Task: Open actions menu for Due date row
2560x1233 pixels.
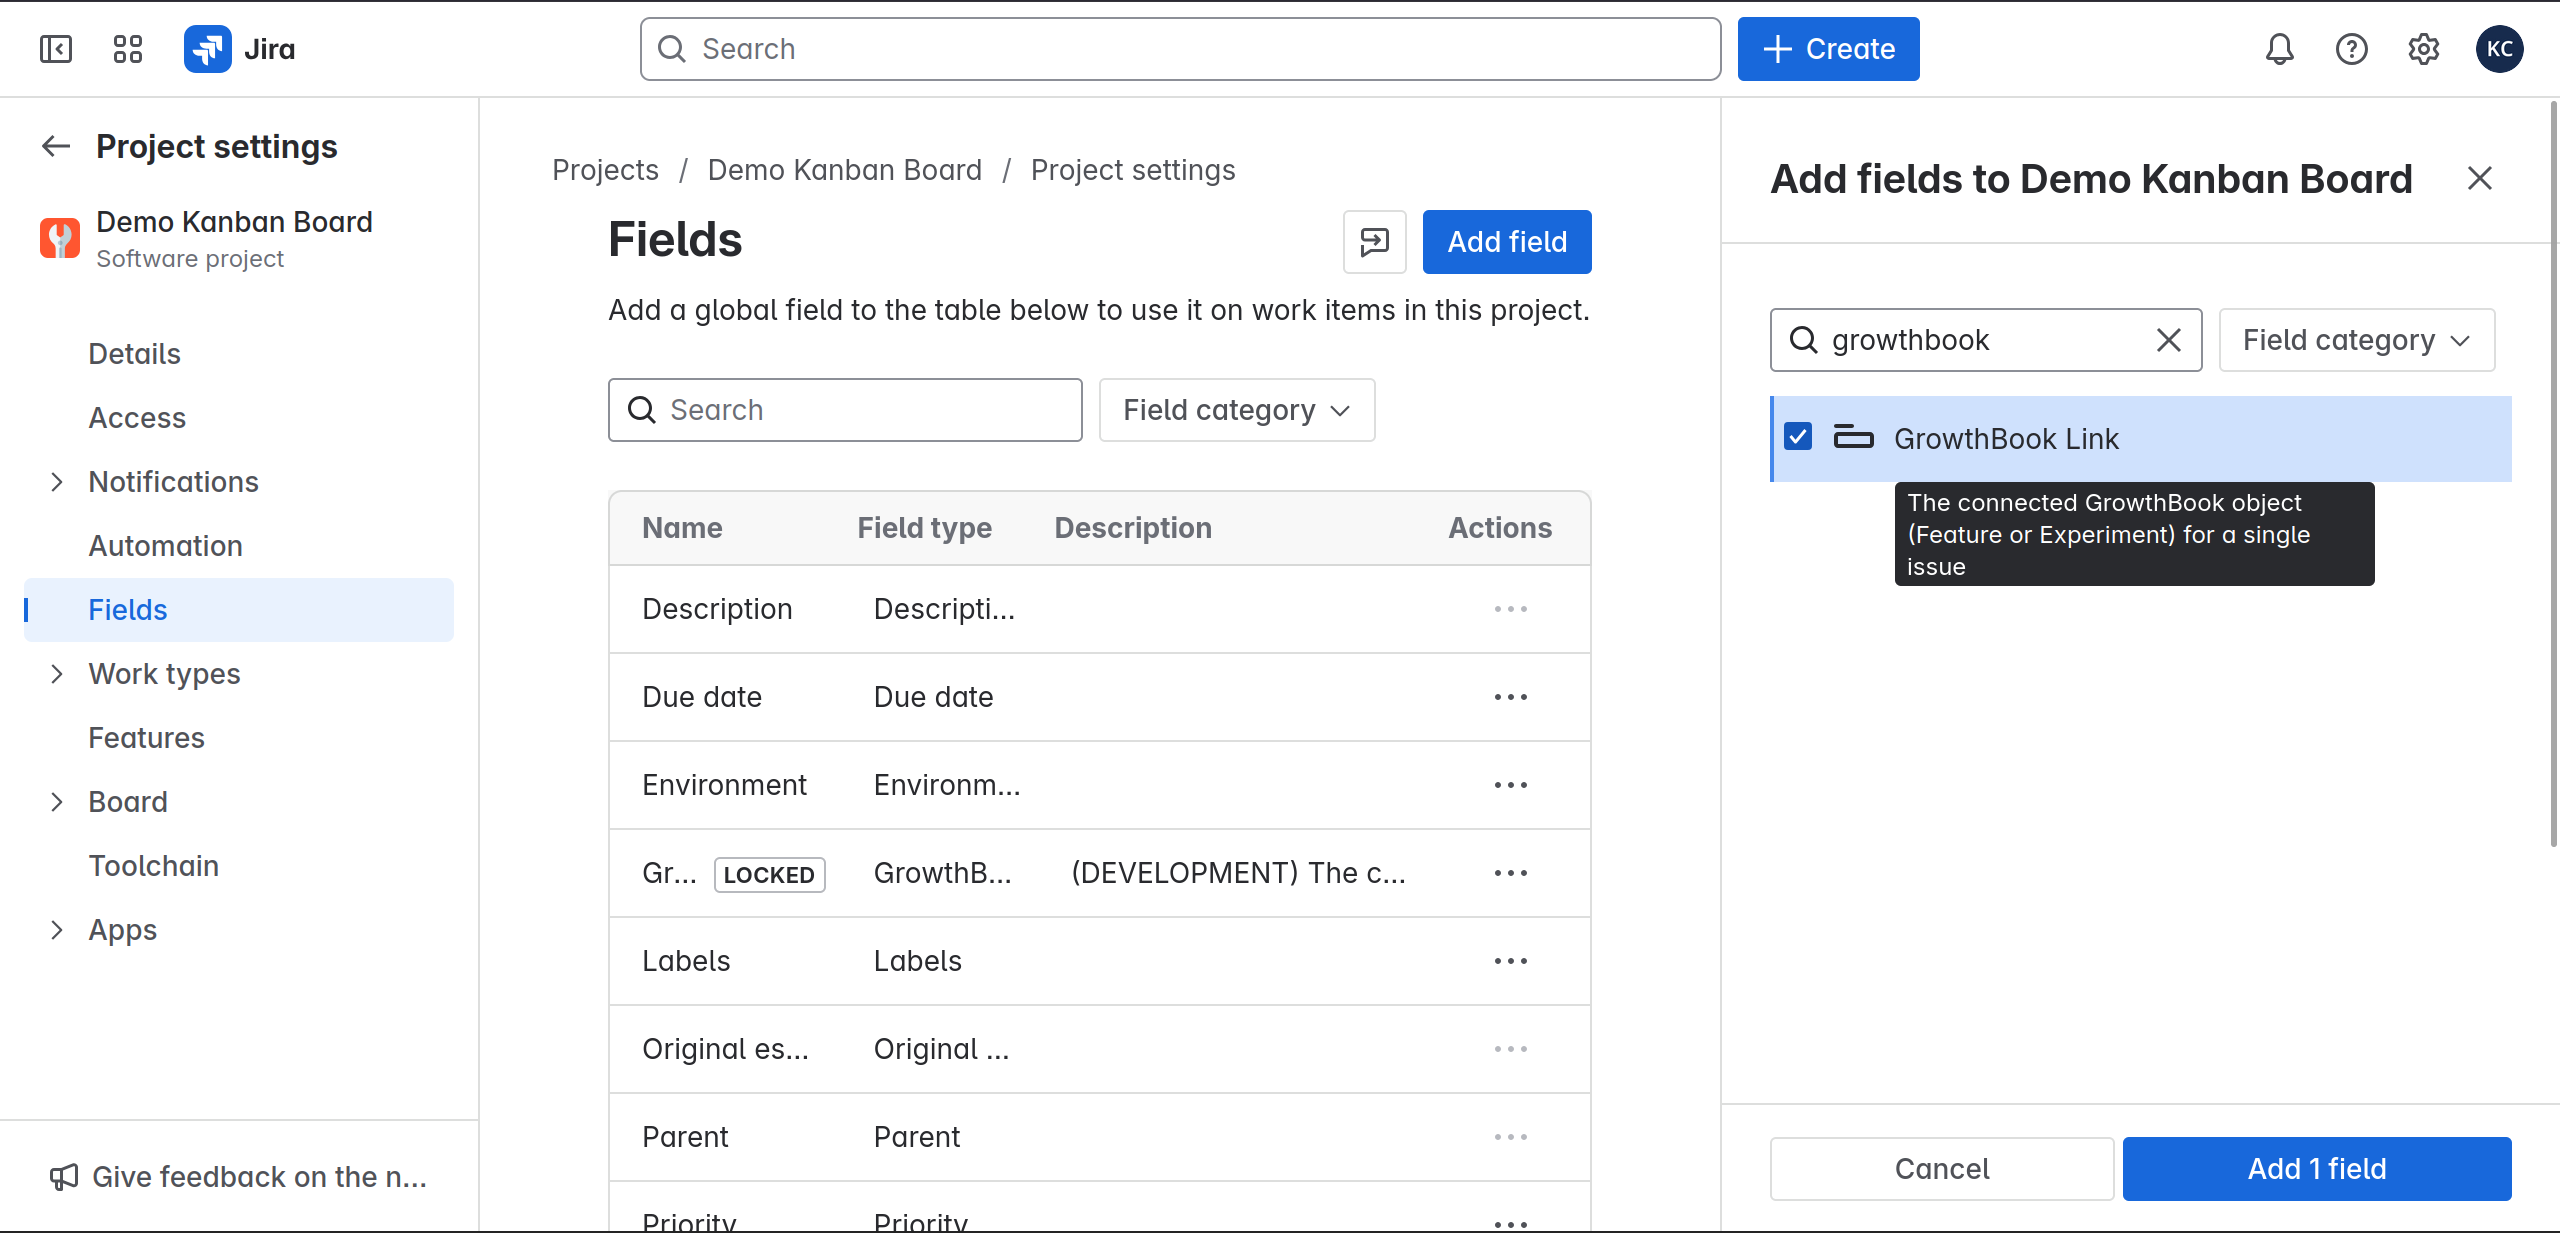Action: click(1511, 697)
